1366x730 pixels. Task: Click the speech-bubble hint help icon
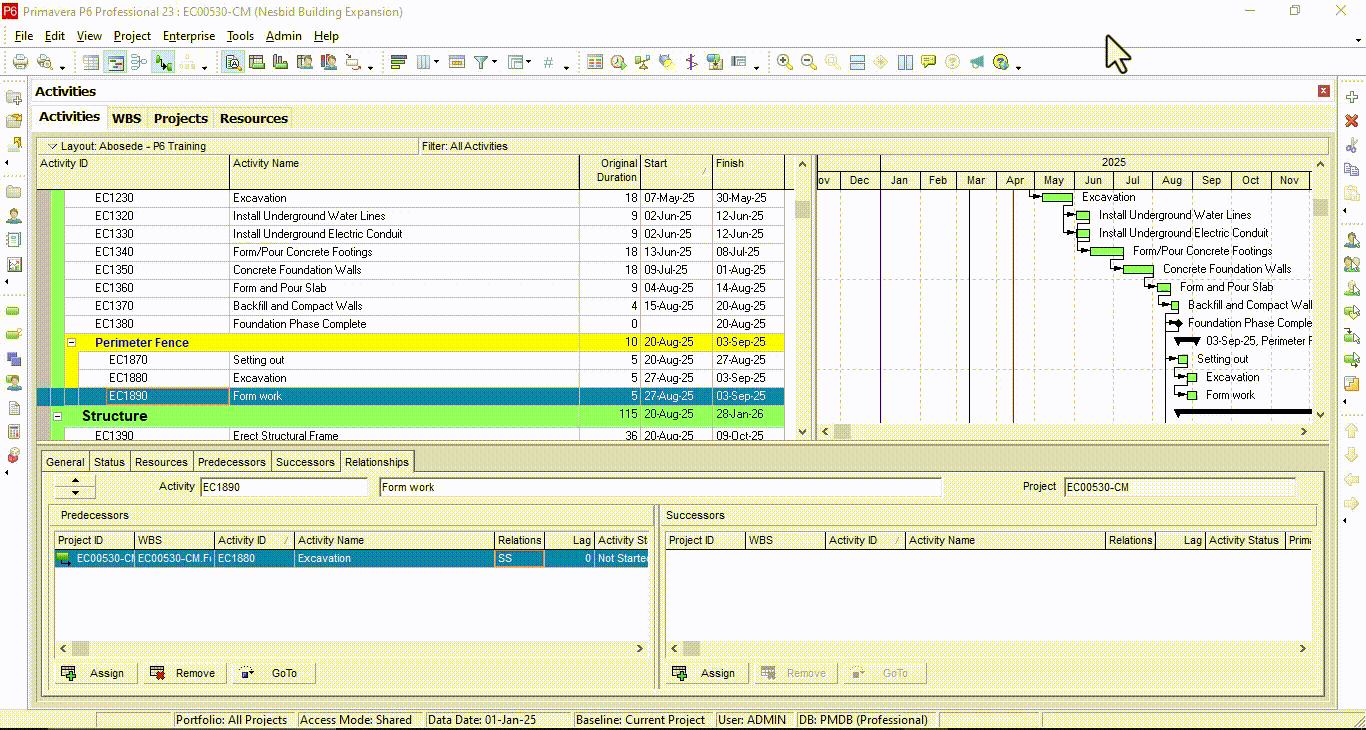929,62
